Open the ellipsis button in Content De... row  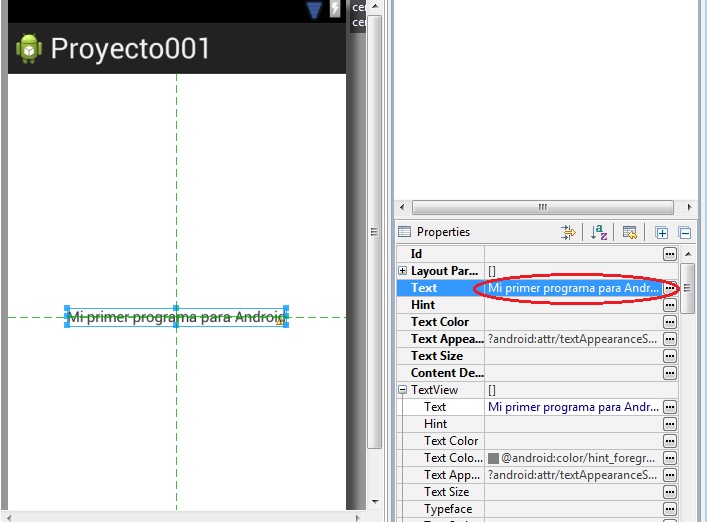670,373
